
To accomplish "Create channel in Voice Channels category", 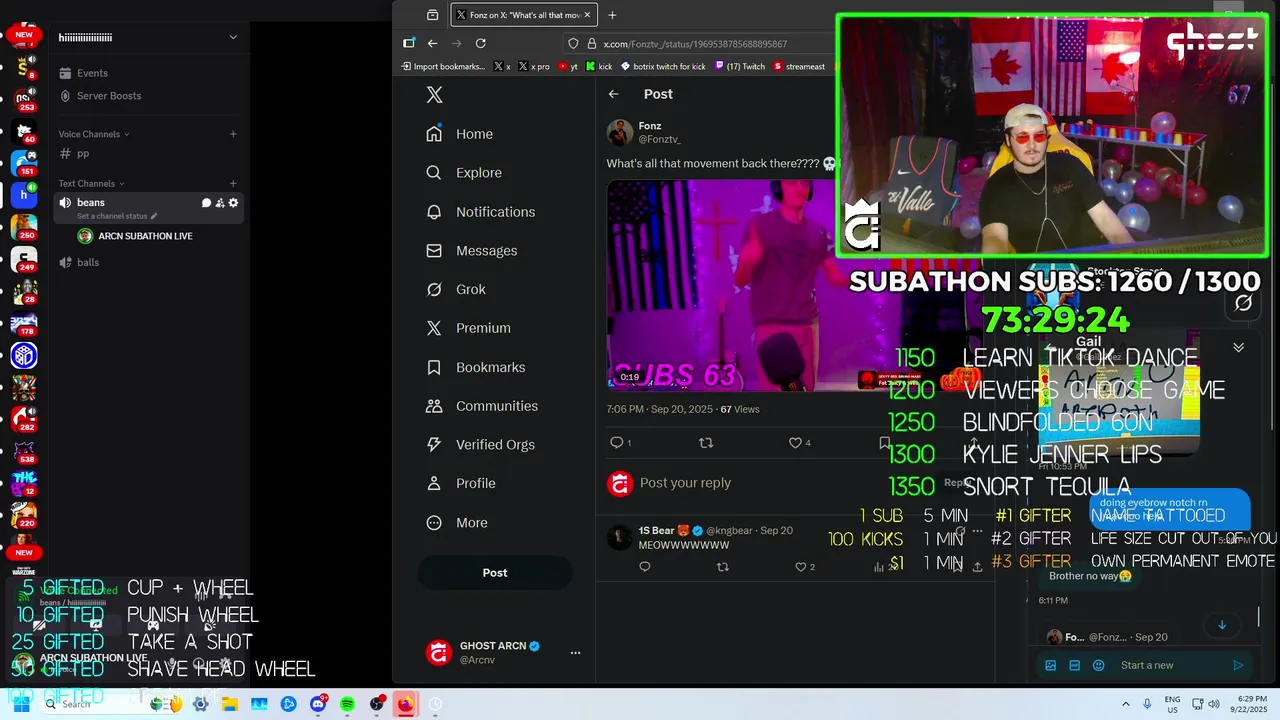I will pos(233,134).
